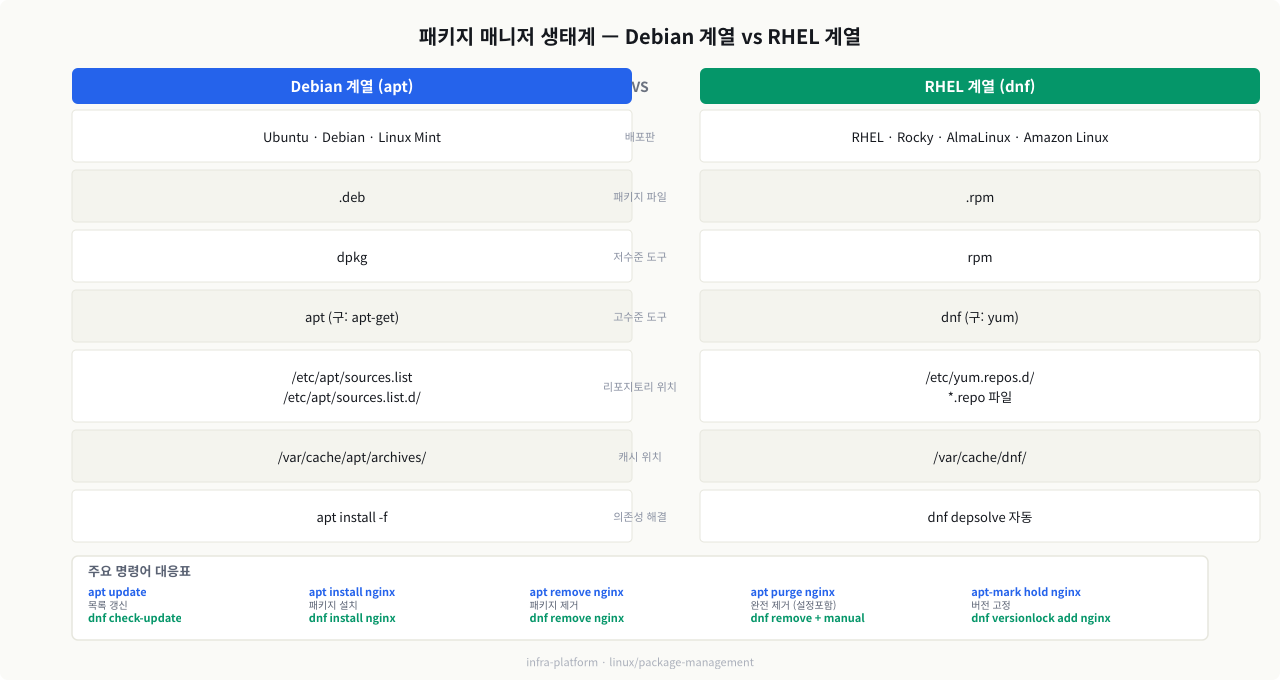Viewport: 1280px width, 680px height.
Task: Click the dnf install nginx command
Action: coord(352,618)
